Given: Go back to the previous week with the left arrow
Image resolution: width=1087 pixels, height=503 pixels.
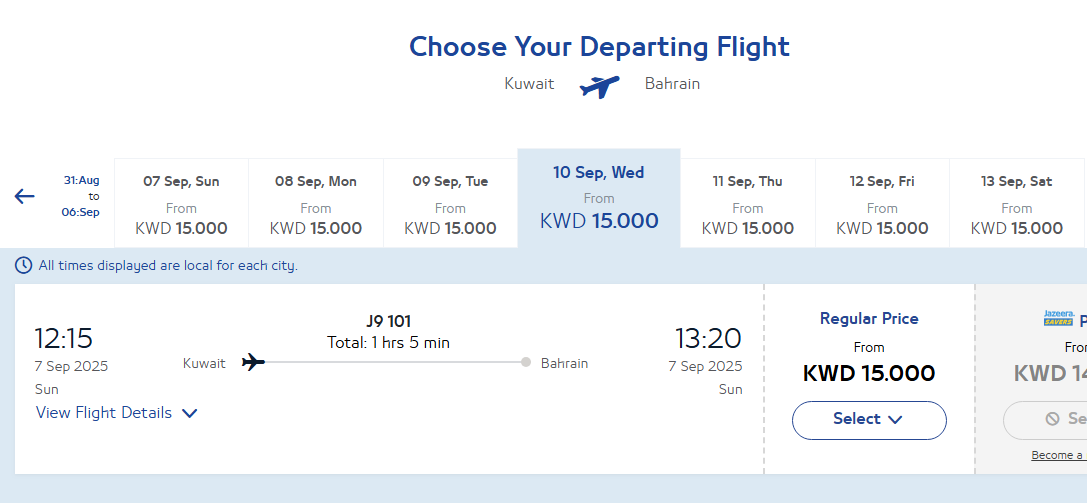Looking at the screenshot, I should click(x=24, y=197).
